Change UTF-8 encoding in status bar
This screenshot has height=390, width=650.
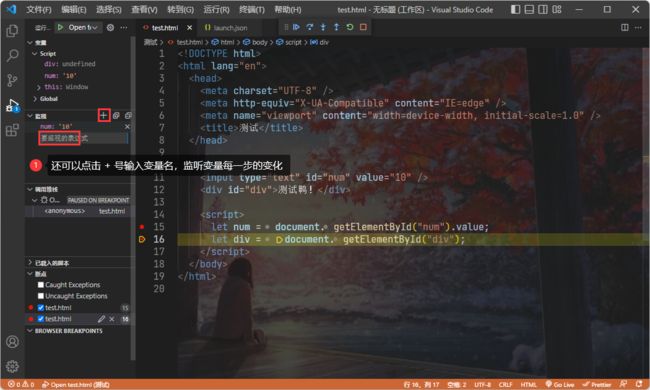(x=482, y=385)
